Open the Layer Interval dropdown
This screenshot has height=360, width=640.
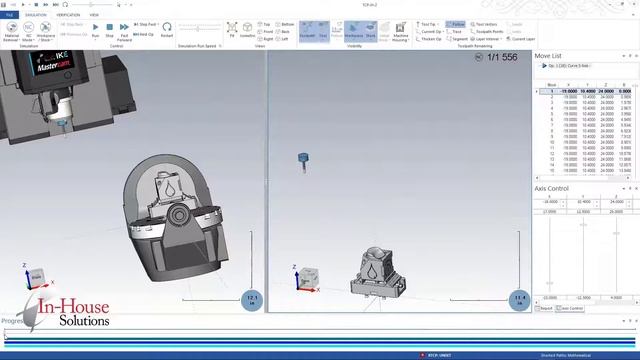coord(486,39)
